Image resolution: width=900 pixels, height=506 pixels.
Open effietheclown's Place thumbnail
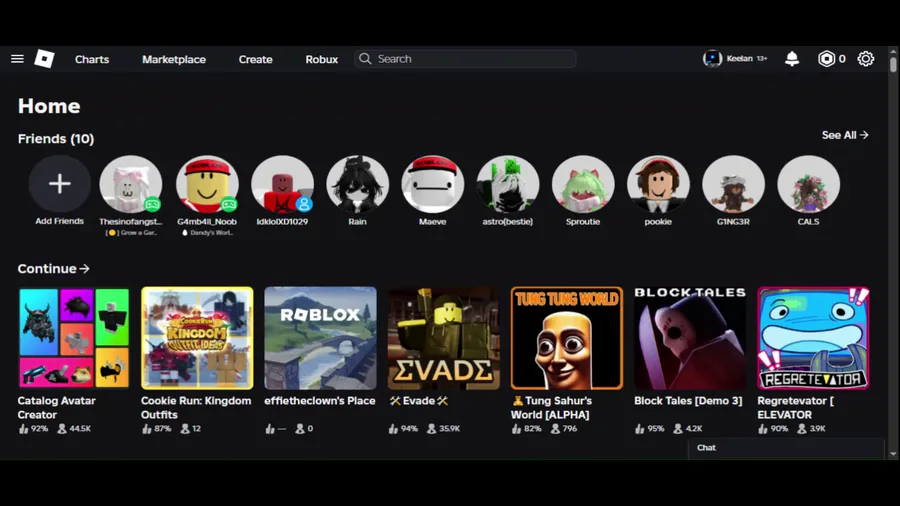click(x=320, y=338)
